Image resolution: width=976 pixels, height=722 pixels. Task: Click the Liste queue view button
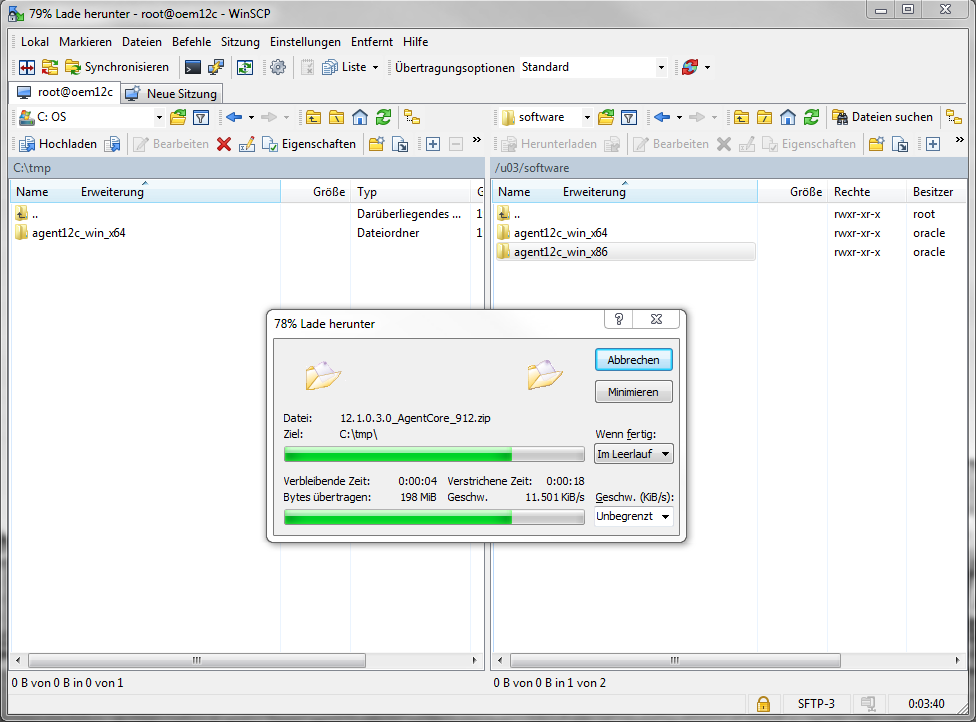pos(344,67)
